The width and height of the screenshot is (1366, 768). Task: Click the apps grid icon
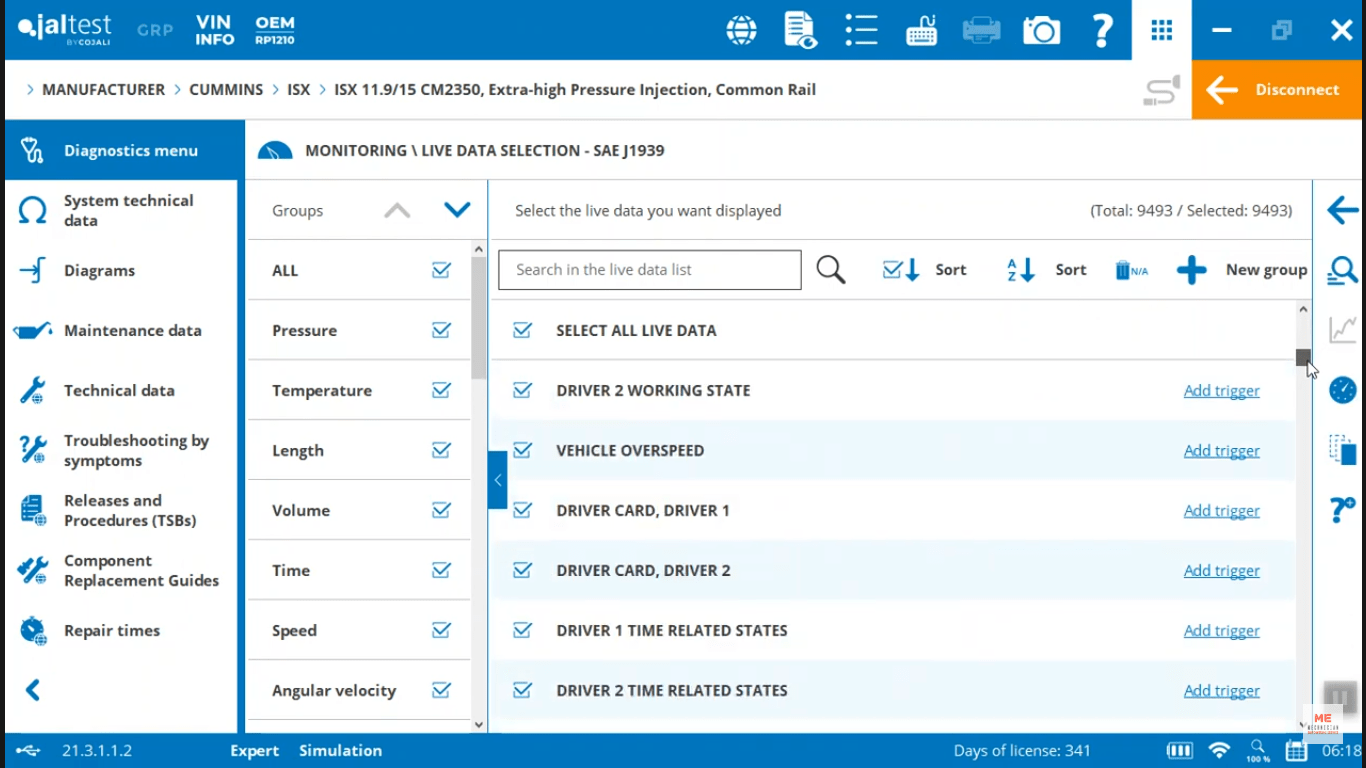point(1161,31)
